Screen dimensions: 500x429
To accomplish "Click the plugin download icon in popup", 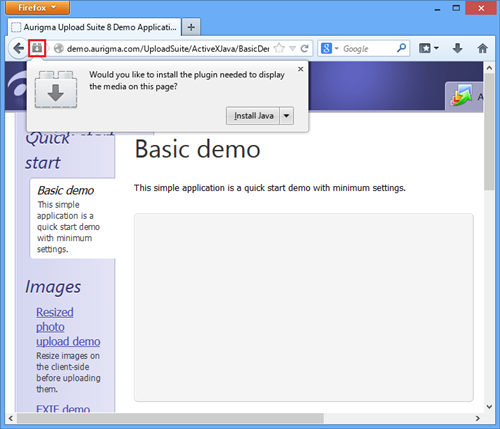I will 56,89.
